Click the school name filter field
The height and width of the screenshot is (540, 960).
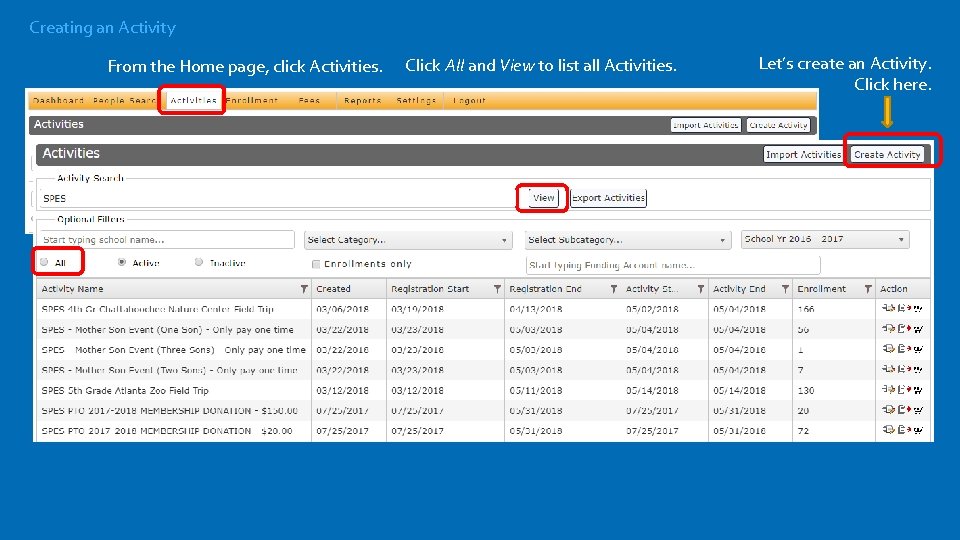(167, 239)
